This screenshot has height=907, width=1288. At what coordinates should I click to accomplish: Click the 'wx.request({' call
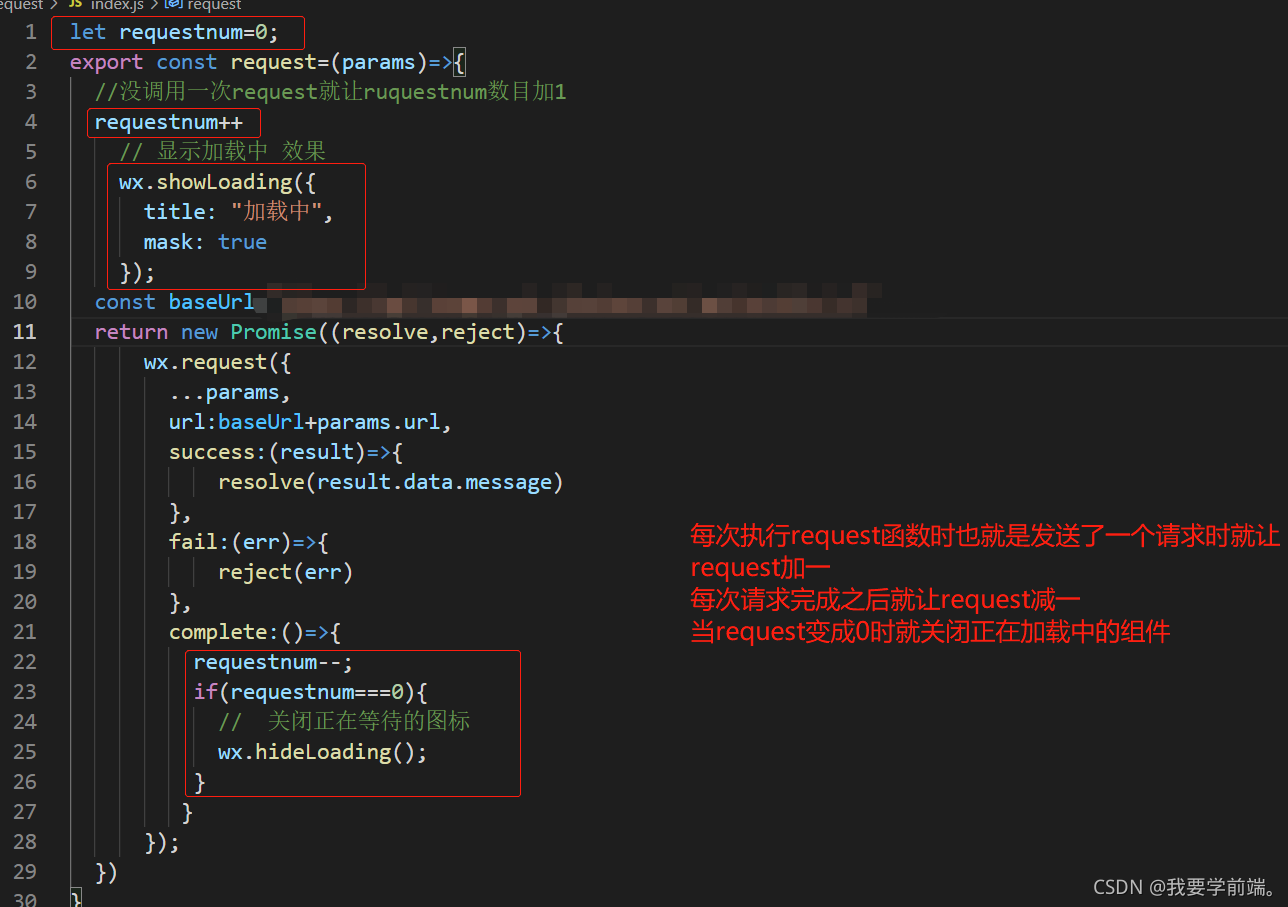coord(217,362)
